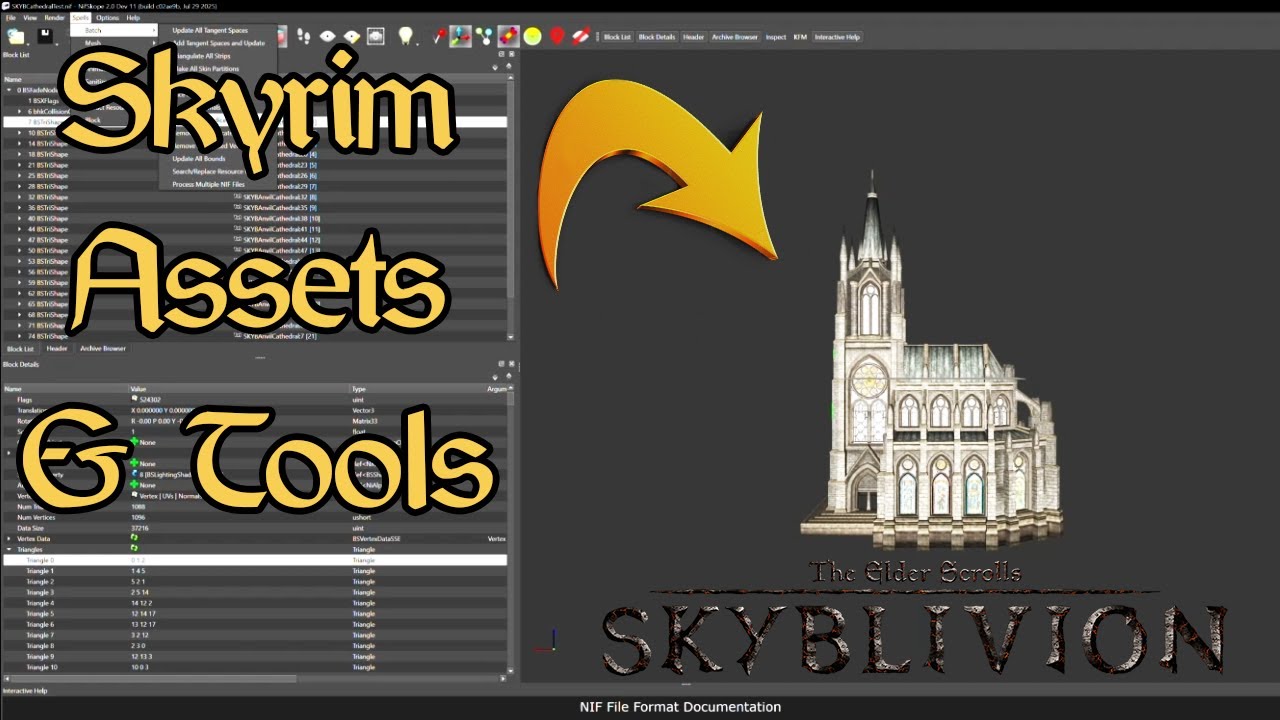Choose Search/Replace Resource entry
This screenshot has height=720, width=1280.
208,171
